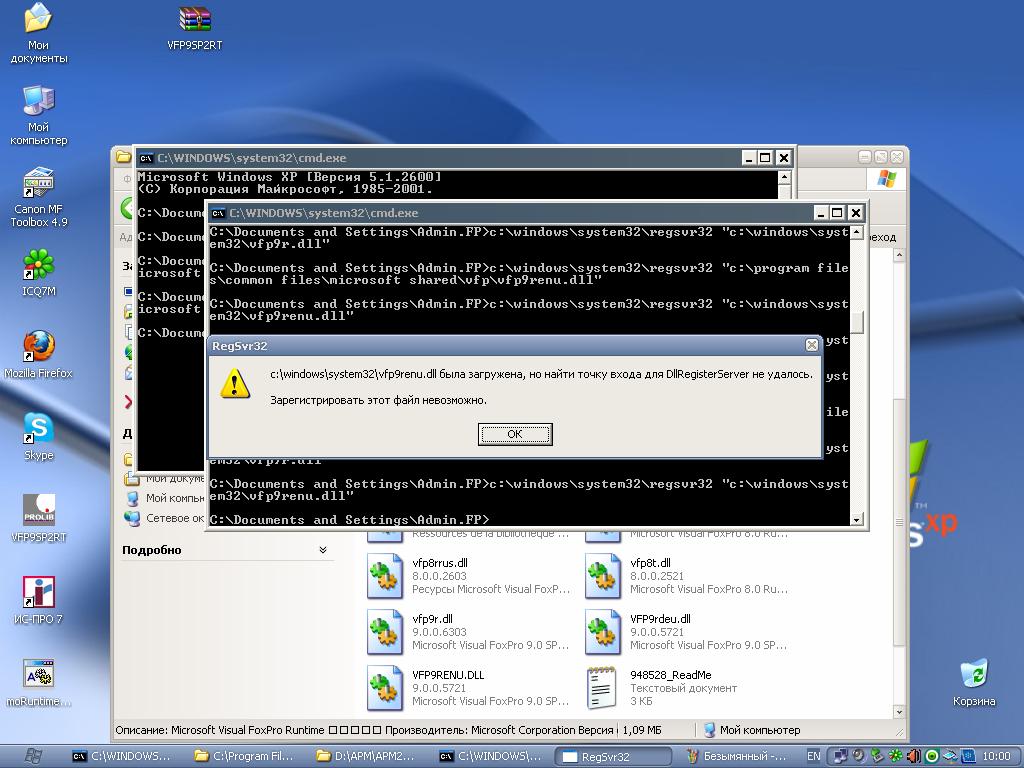
Task: Click the front cmd window system menu icon
Action: [x=218, y=213]
